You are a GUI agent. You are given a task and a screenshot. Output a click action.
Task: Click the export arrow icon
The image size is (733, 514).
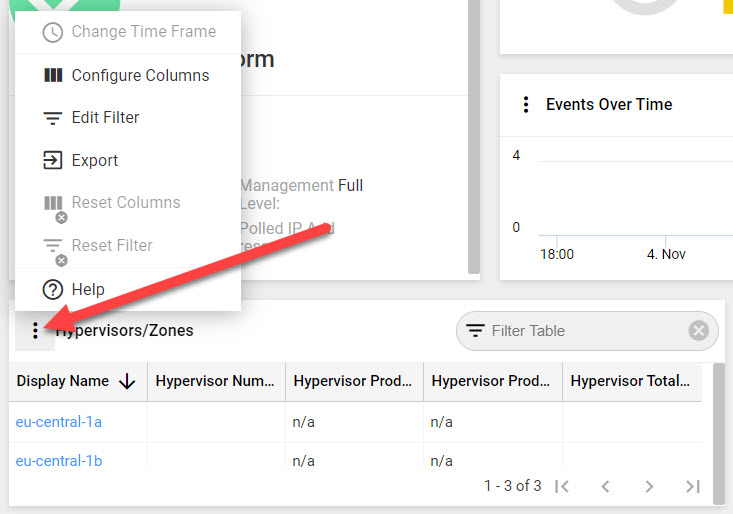(x=52, y=160)
